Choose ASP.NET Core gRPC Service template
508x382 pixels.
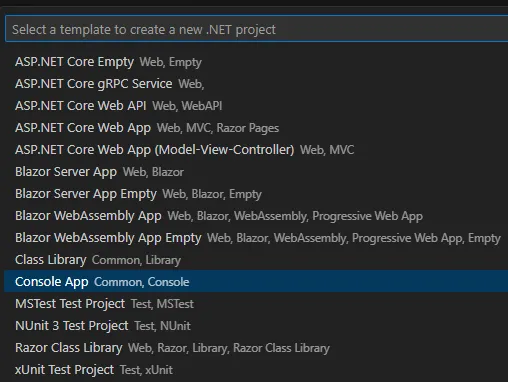click(x=256, y=84)
